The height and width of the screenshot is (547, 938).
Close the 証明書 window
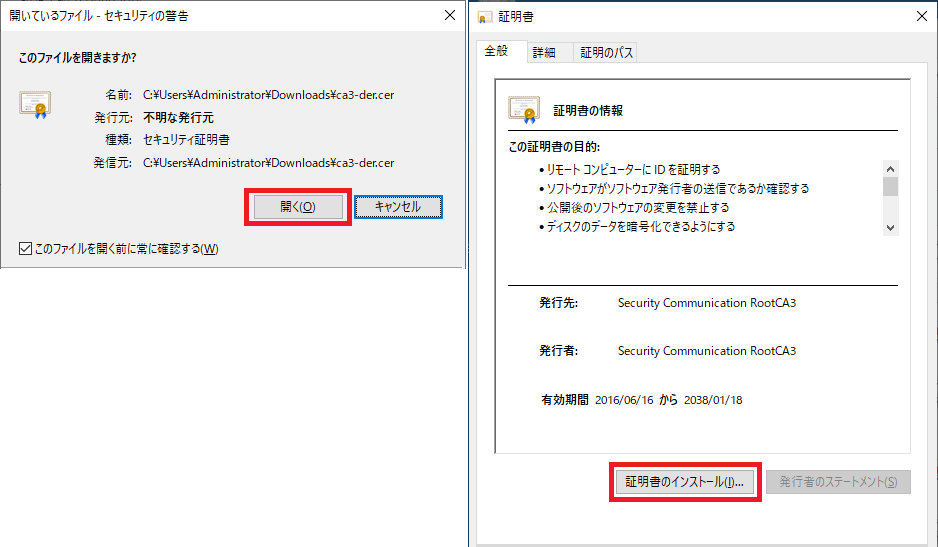920,17
